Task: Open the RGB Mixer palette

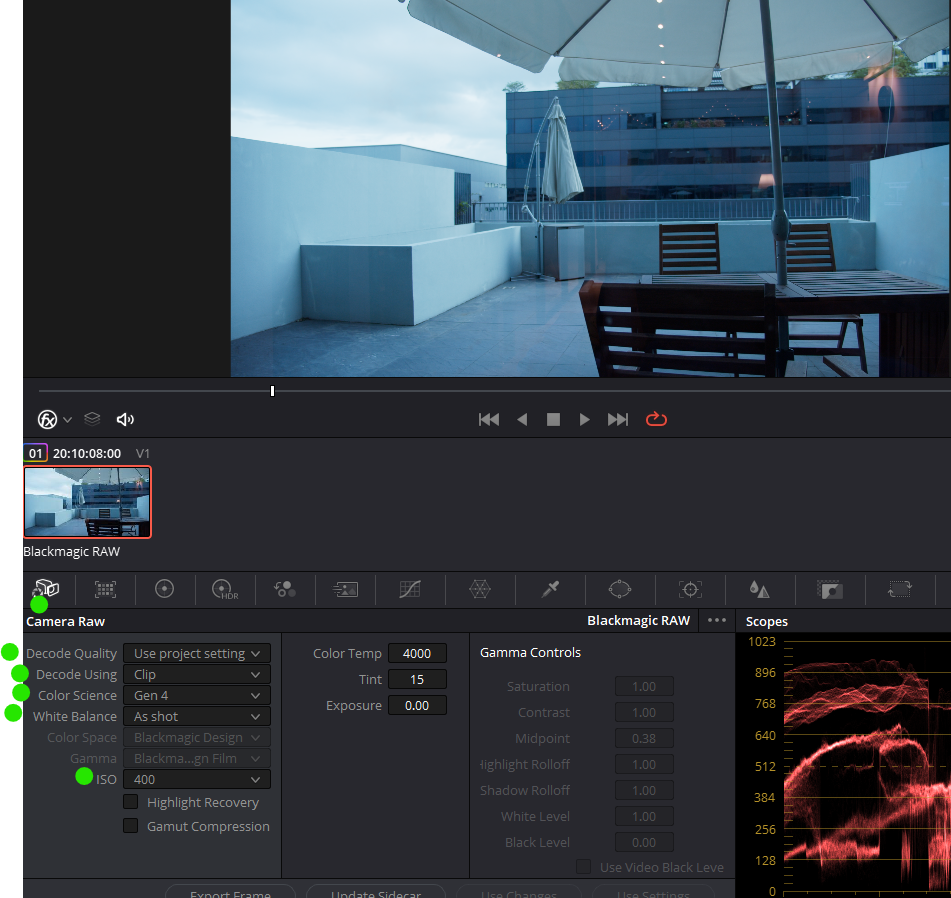Action: point(285,590)
